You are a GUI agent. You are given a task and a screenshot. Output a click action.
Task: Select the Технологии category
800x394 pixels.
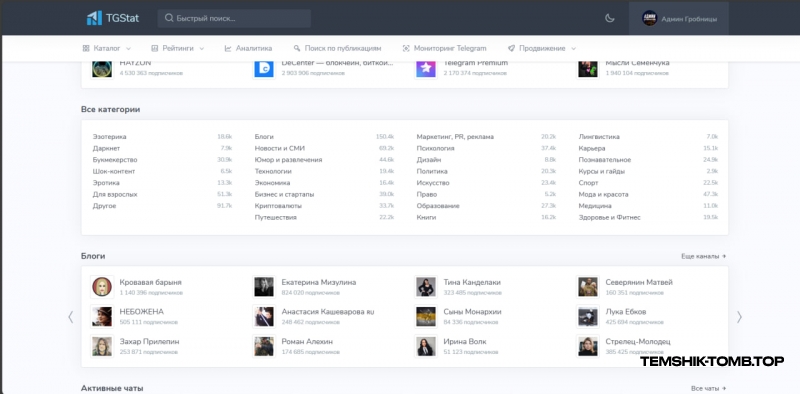273,171
